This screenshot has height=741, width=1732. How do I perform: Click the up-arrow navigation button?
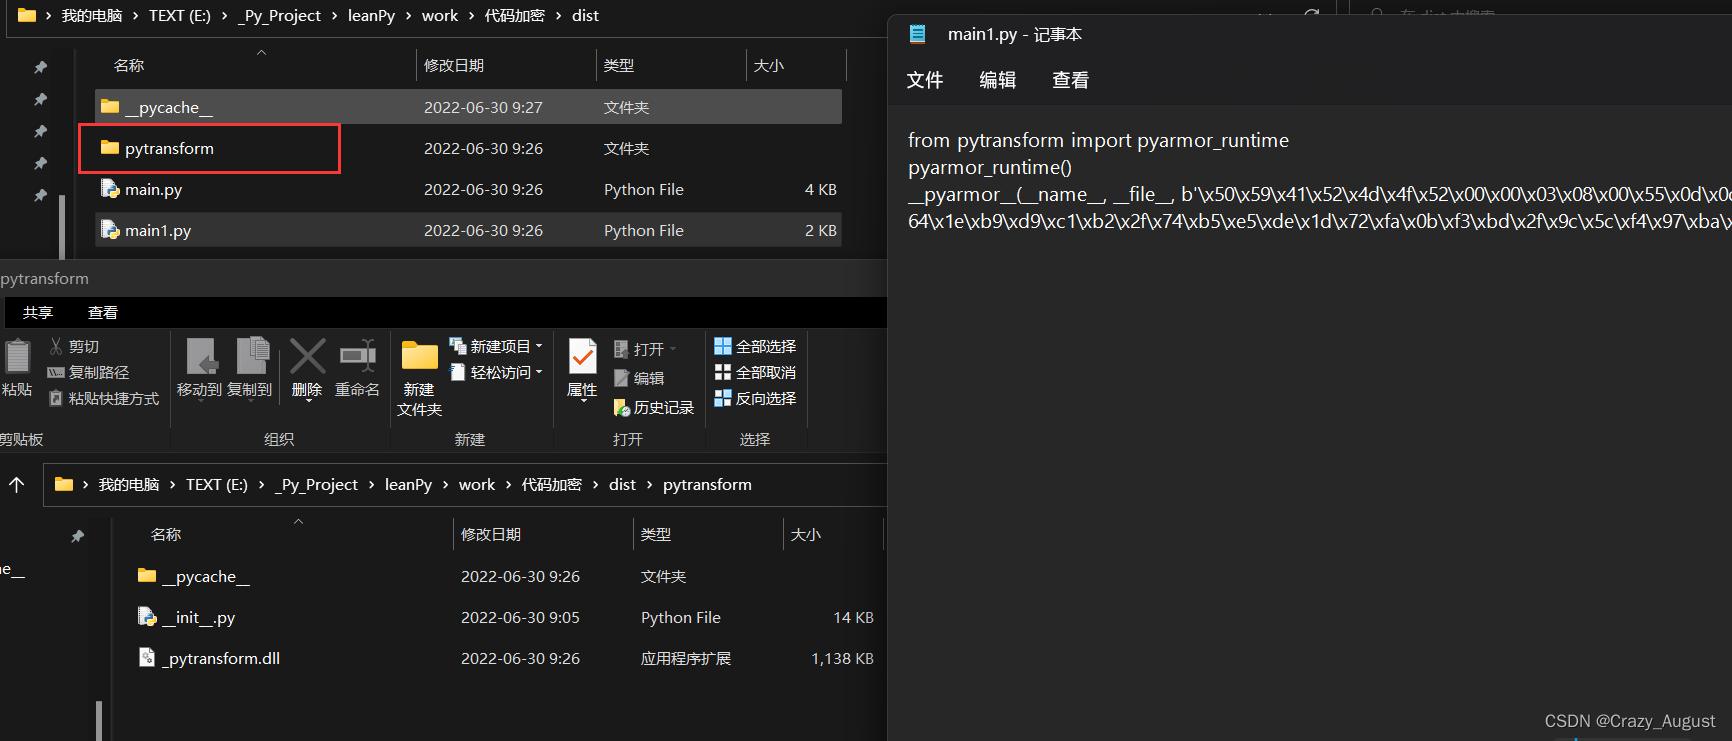click(x=17, y=484)
